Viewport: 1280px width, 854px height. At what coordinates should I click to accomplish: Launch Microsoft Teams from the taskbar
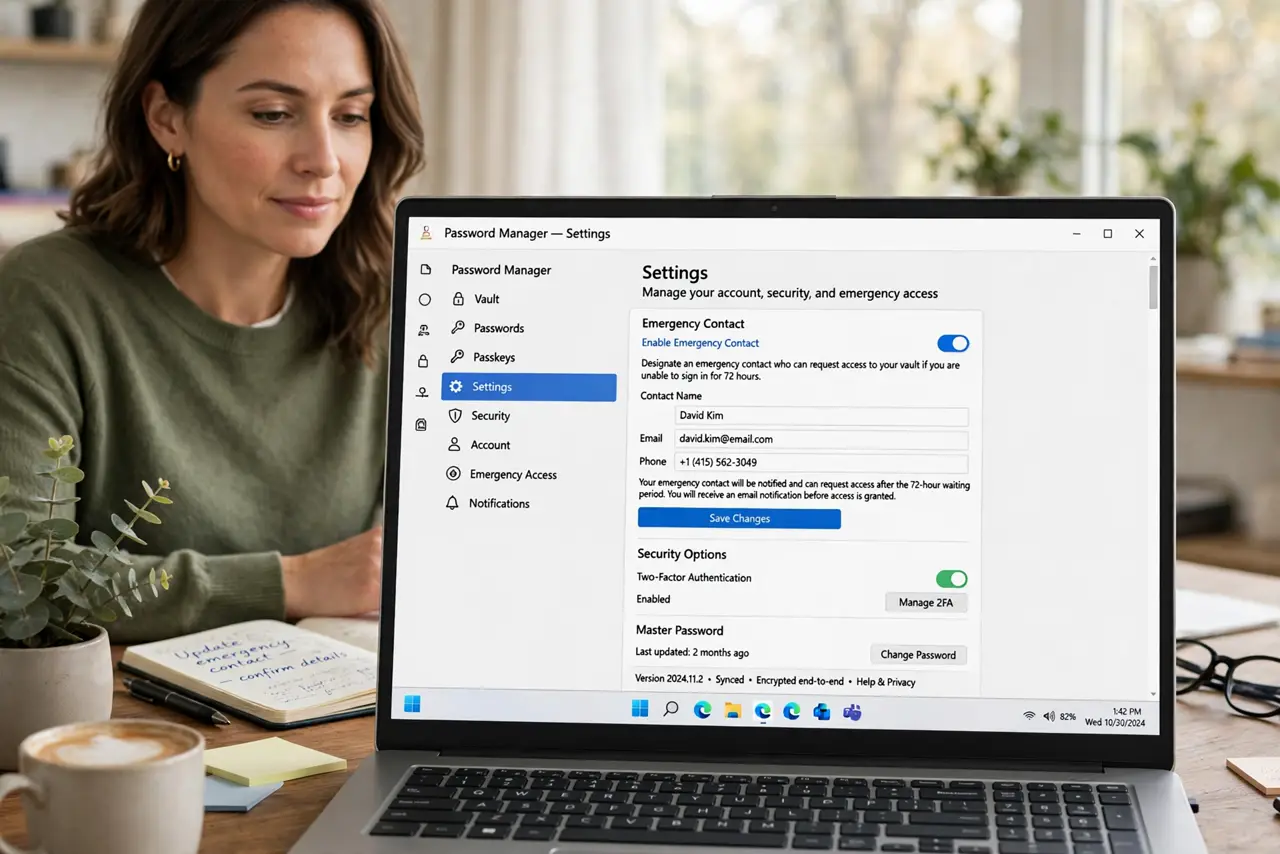tap(852, 712)
